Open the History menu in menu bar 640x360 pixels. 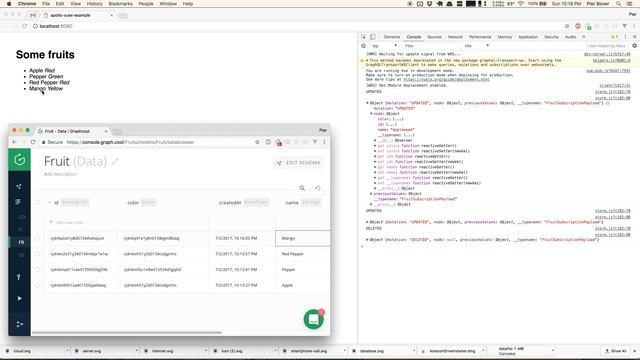click(95, 4)
